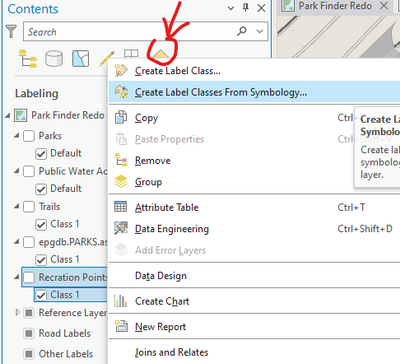This screenshot has width=400, height=364.
Task: Toggle labeling checkbox for Recration Points layer
Action: 29,277
